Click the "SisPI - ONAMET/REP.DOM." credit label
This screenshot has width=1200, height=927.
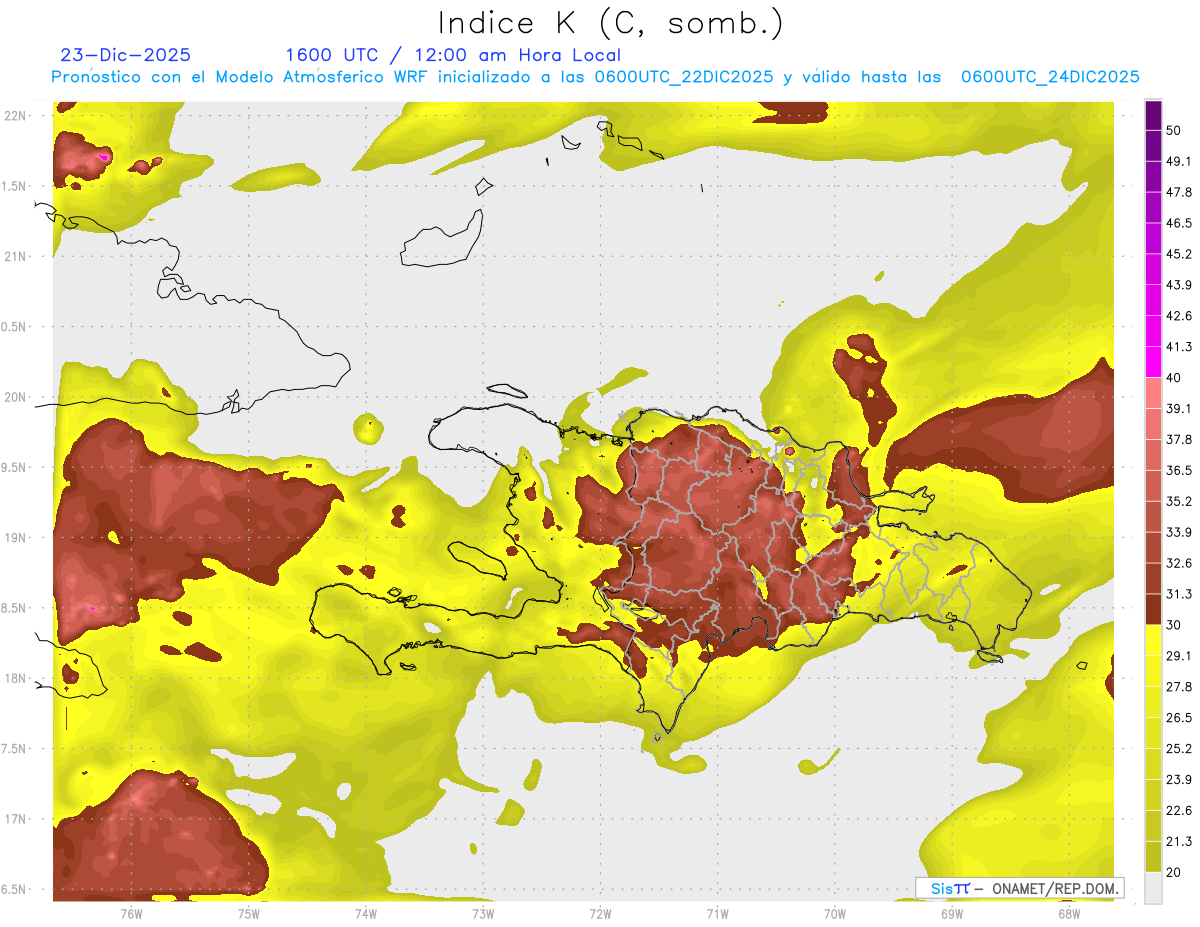click(1019, 888)
